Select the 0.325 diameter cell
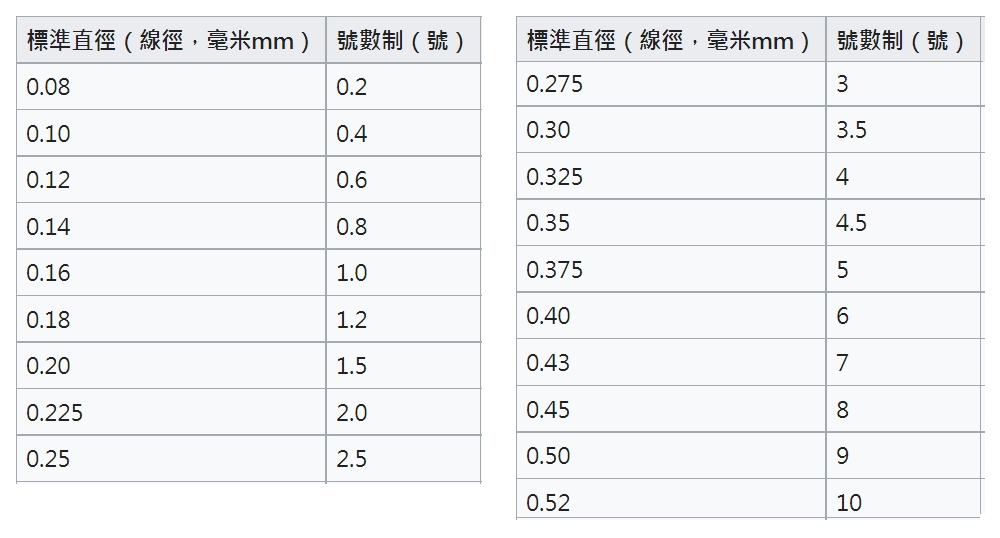 coord(670,177)
